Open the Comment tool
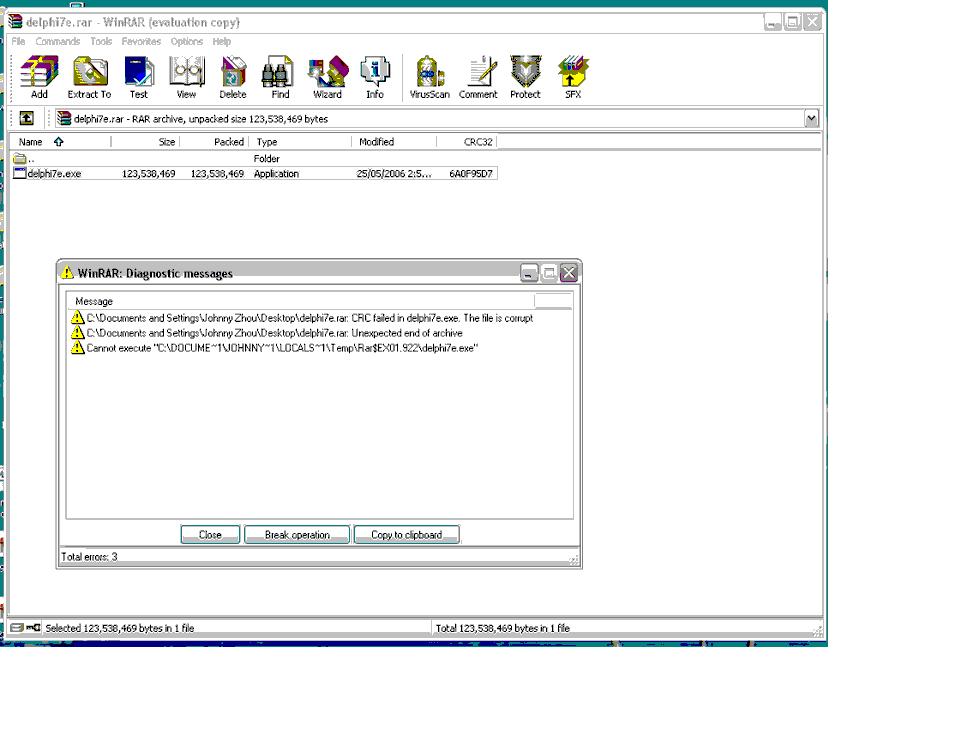This screenshot has height=734, width=966. 478,77
